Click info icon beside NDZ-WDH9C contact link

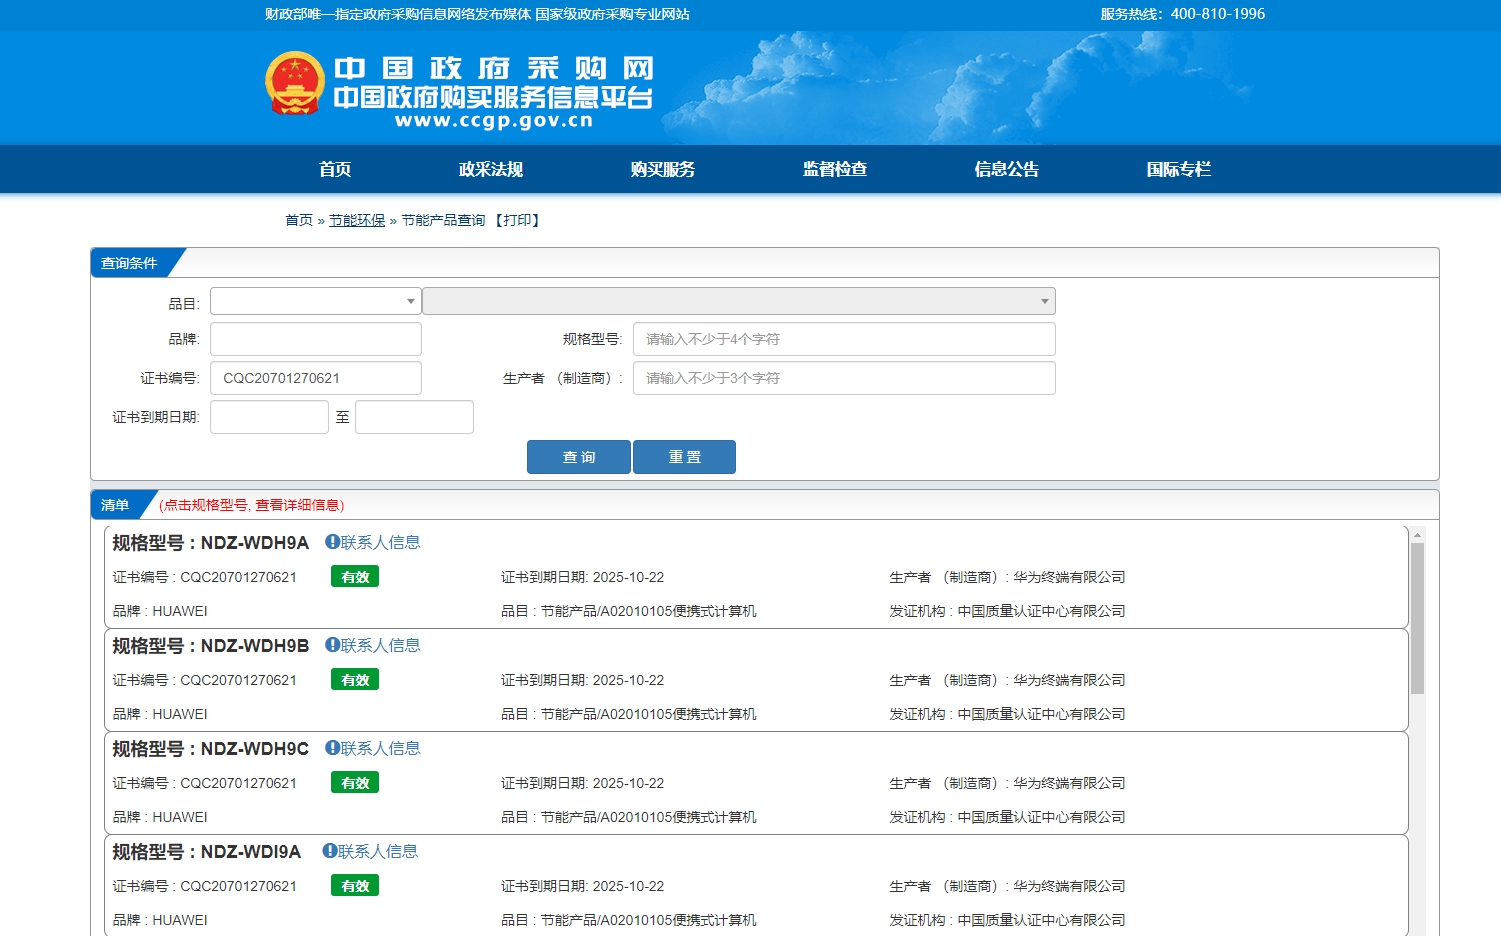click(x=332, y=748)
